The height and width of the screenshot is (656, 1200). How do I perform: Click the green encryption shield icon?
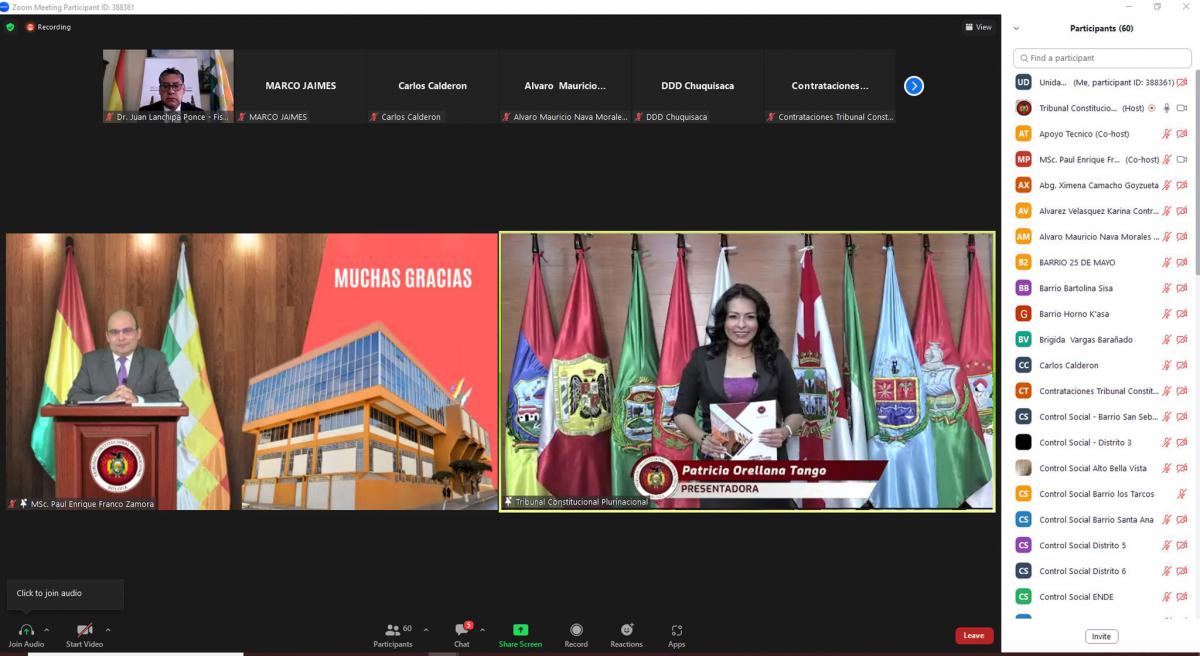(x=10, y=27)
